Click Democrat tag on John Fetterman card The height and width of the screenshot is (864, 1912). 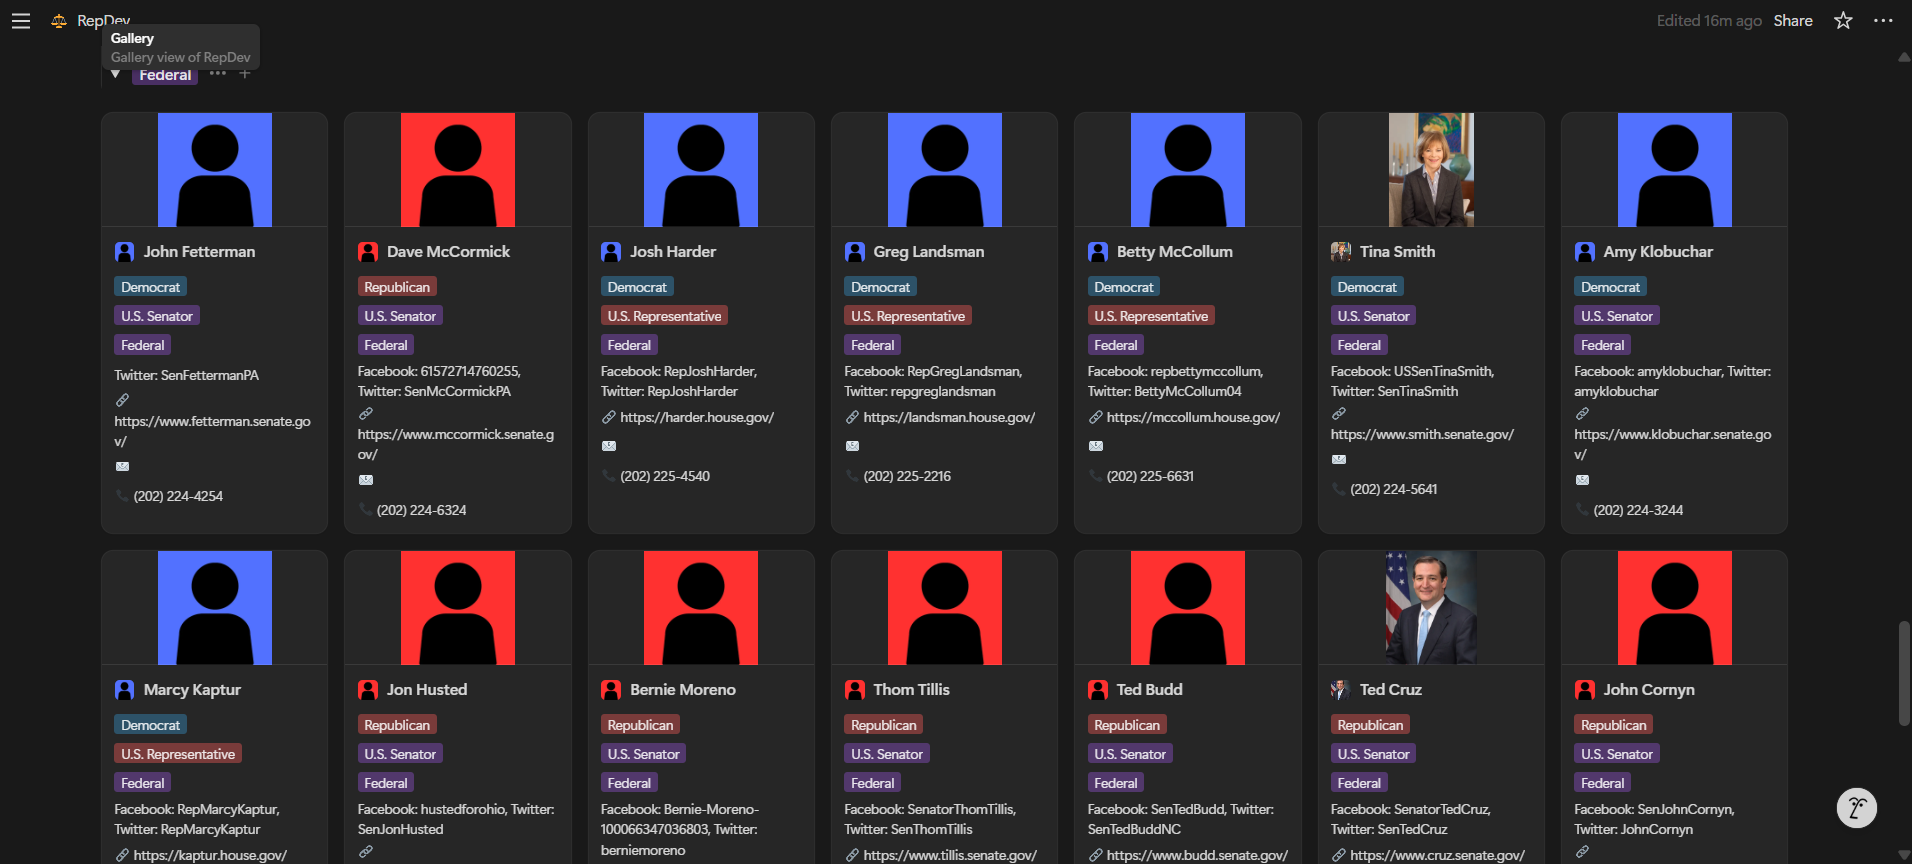[x=151, y=287]
